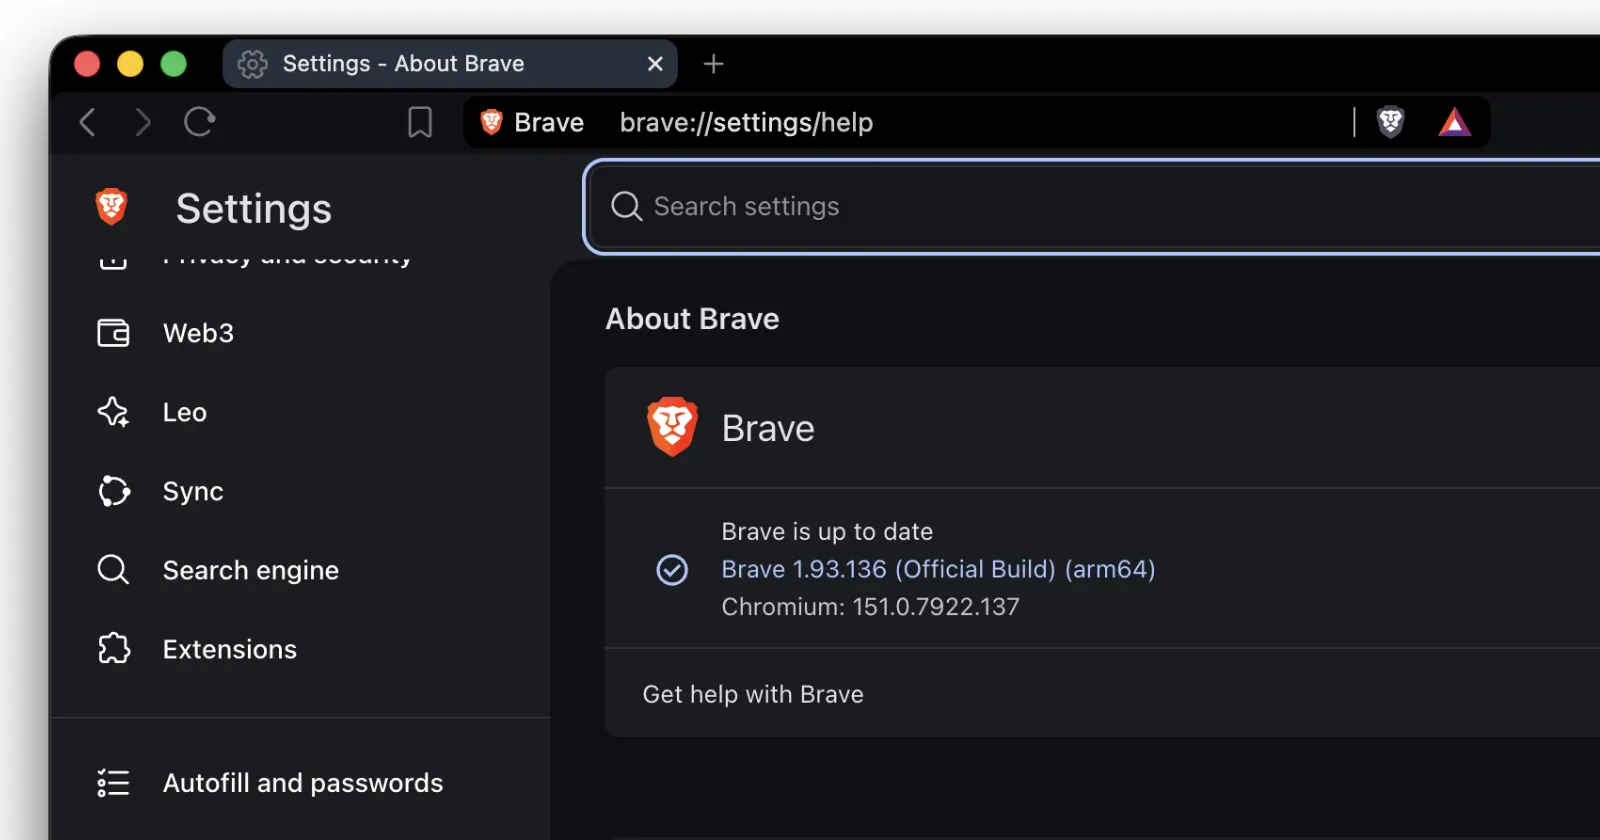Click the Brave lion icon beside the URL
The width and height of the screenshot is (1600, 840).
click(491, 122)
